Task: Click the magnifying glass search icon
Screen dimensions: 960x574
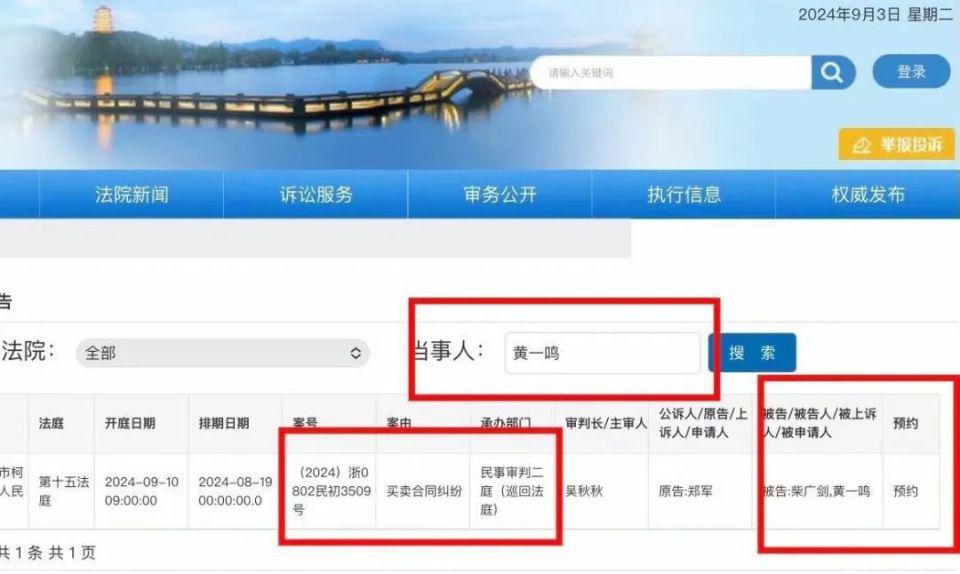Action: (x=832, y=73)
